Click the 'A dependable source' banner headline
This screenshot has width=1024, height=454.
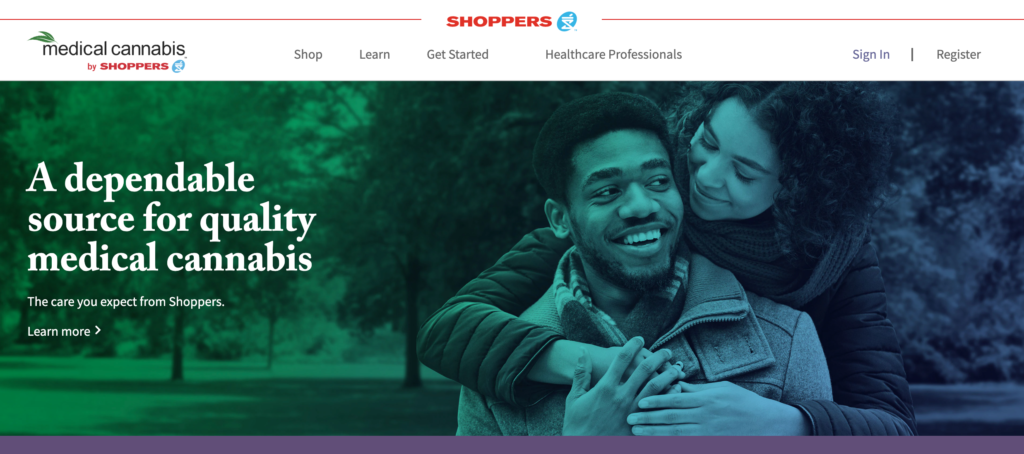pyautogui.click(x=171, y=218)
